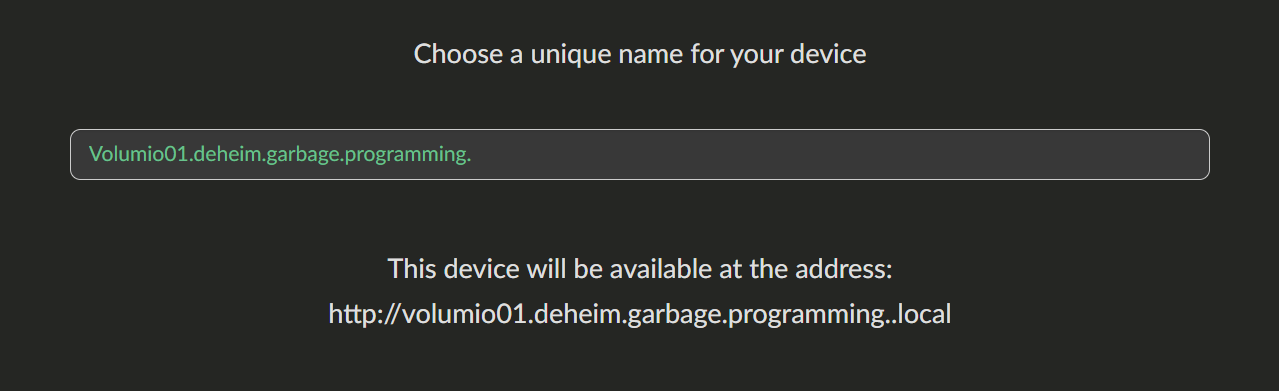Click the empty right side of name field
The height and width of the screenshot is (391, 1279).
840,155
